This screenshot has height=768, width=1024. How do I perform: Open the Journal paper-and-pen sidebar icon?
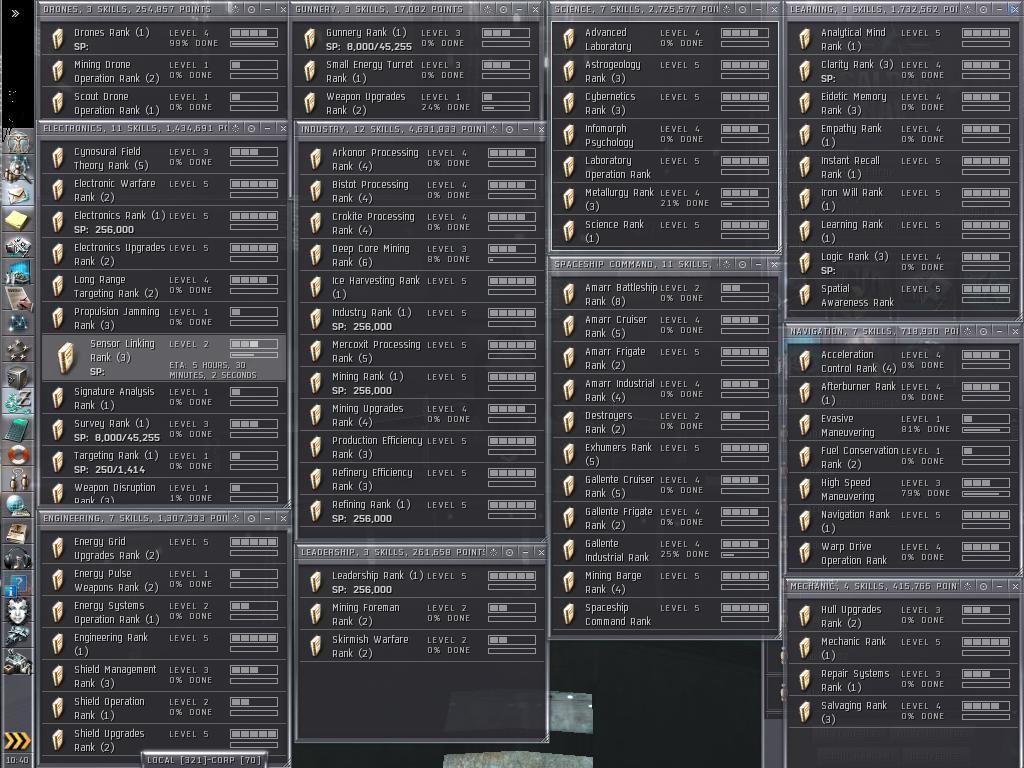tap(18, 298)
